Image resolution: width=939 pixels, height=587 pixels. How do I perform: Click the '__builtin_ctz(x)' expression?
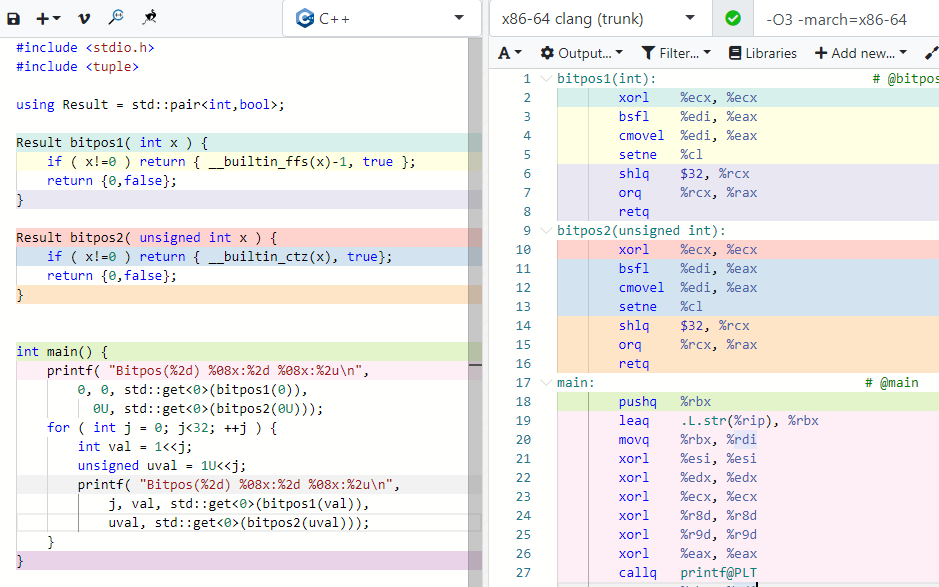pos(270,256)
